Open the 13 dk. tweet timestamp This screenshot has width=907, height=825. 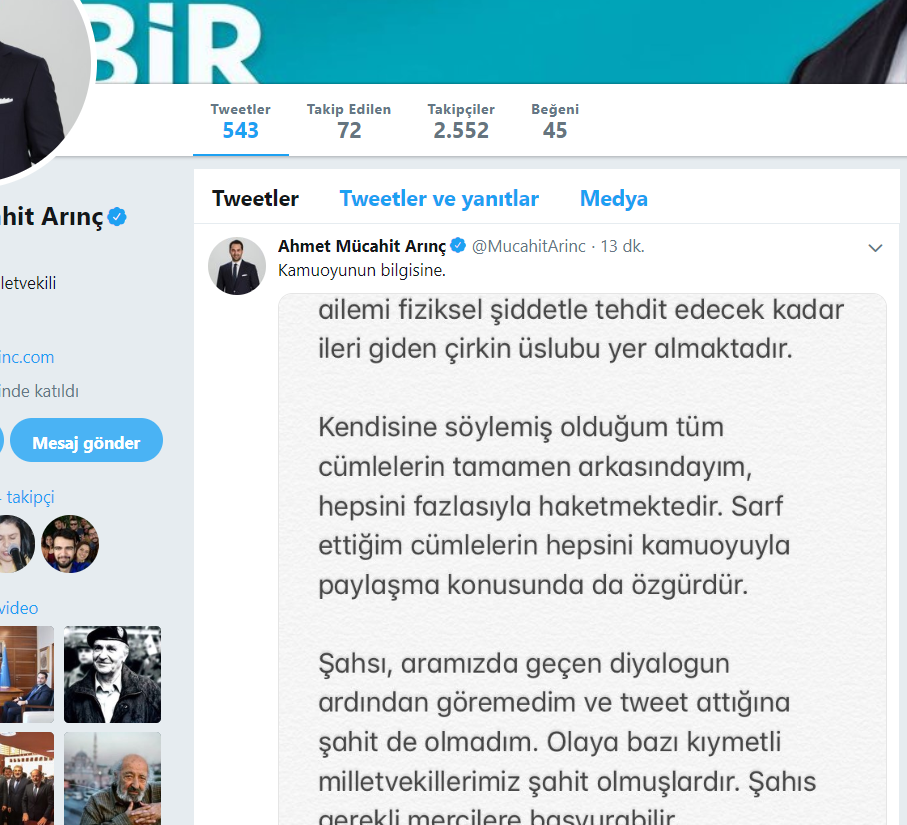622,246
